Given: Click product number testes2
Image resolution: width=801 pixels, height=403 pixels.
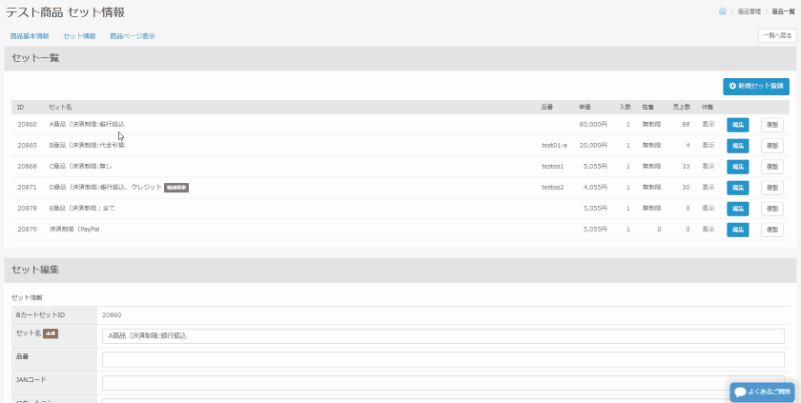Looking at the screenshot, I should (x=553, y=187).
